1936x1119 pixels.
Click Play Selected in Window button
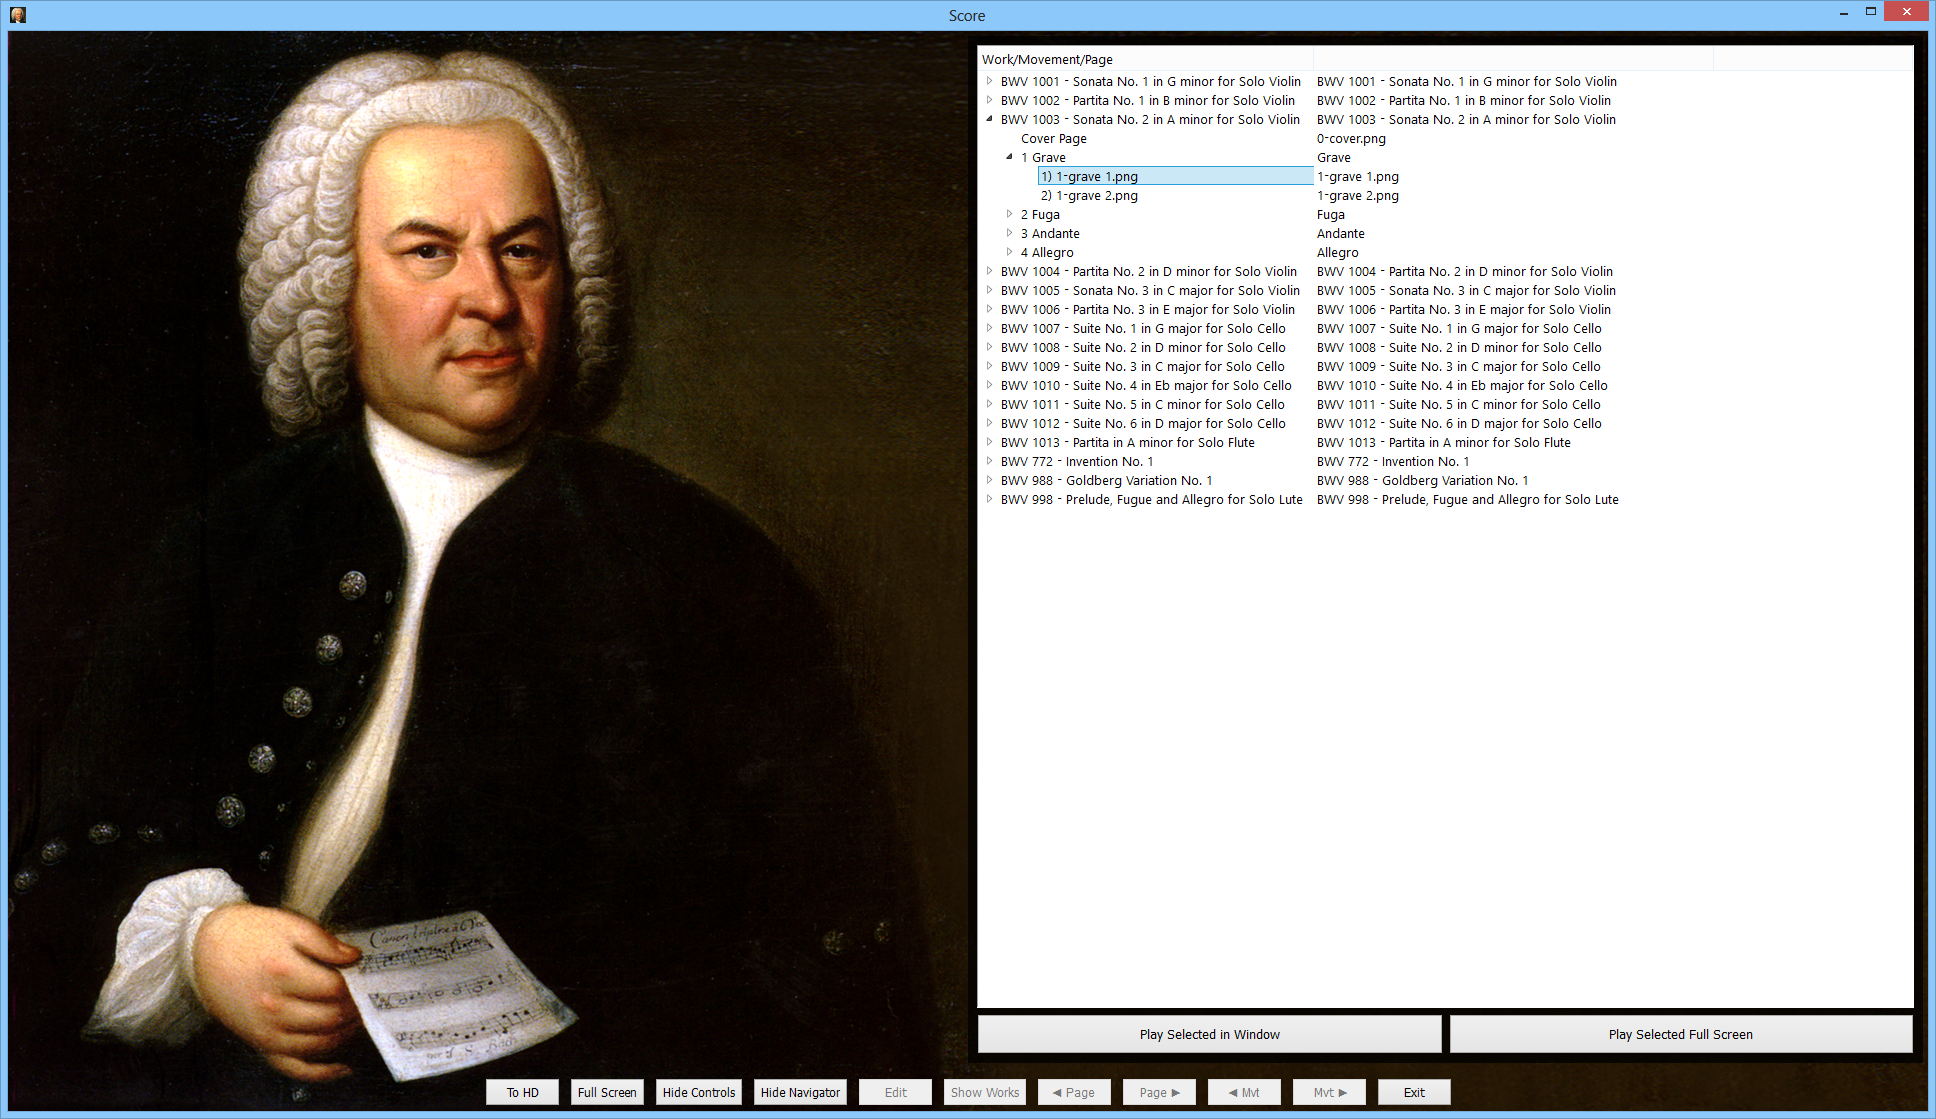(x=1209, y=1034)
